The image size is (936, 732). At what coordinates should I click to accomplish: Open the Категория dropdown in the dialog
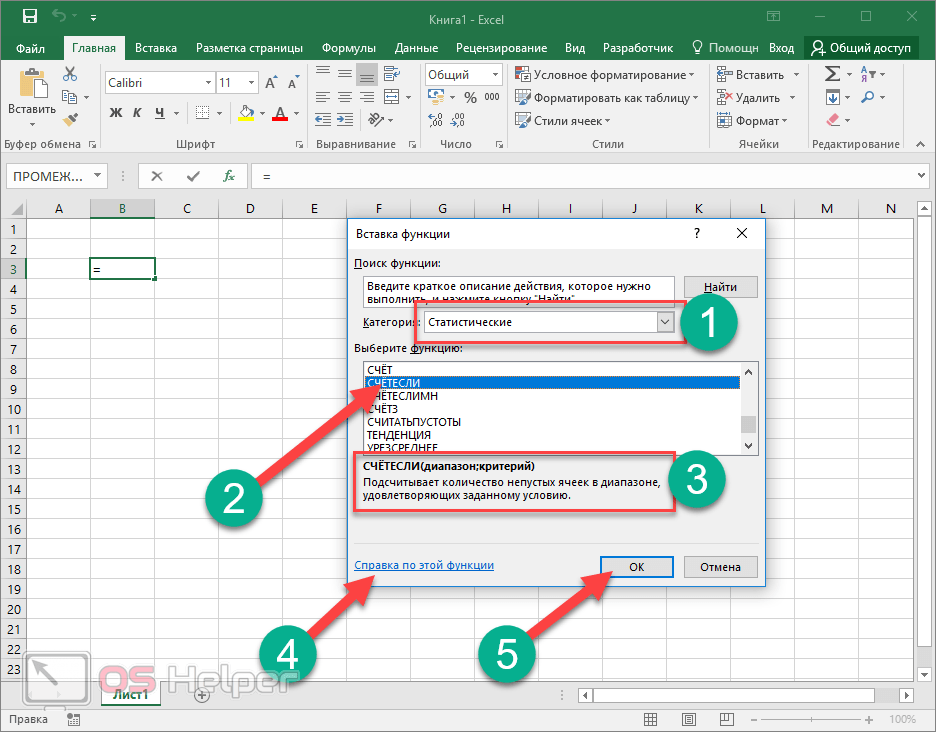(665, 322)
